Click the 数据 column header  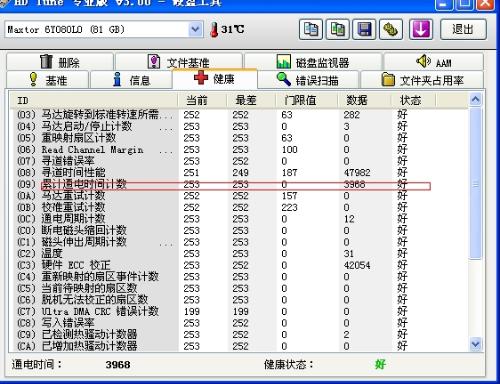pos(364,100)
